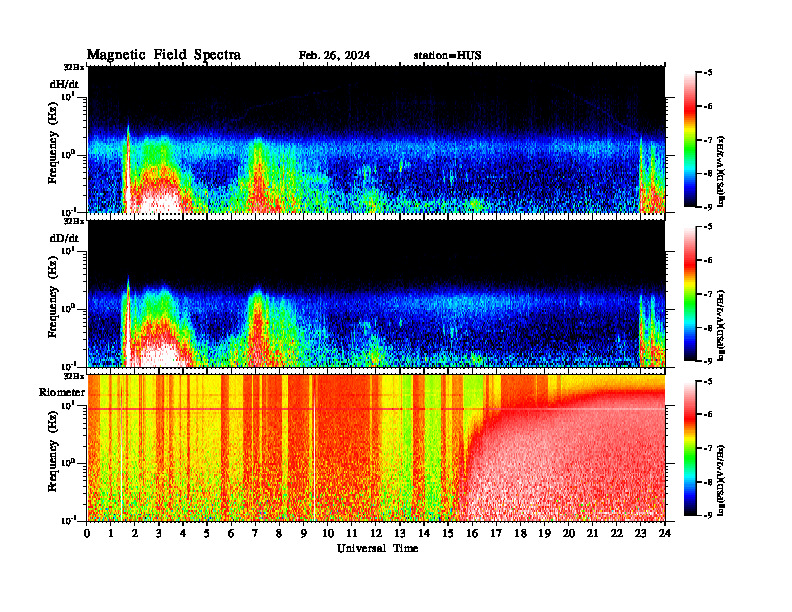Click the "Magnetic Field Spectra" title
Viewport: 792px width, 612px height.
pos(164,55)
